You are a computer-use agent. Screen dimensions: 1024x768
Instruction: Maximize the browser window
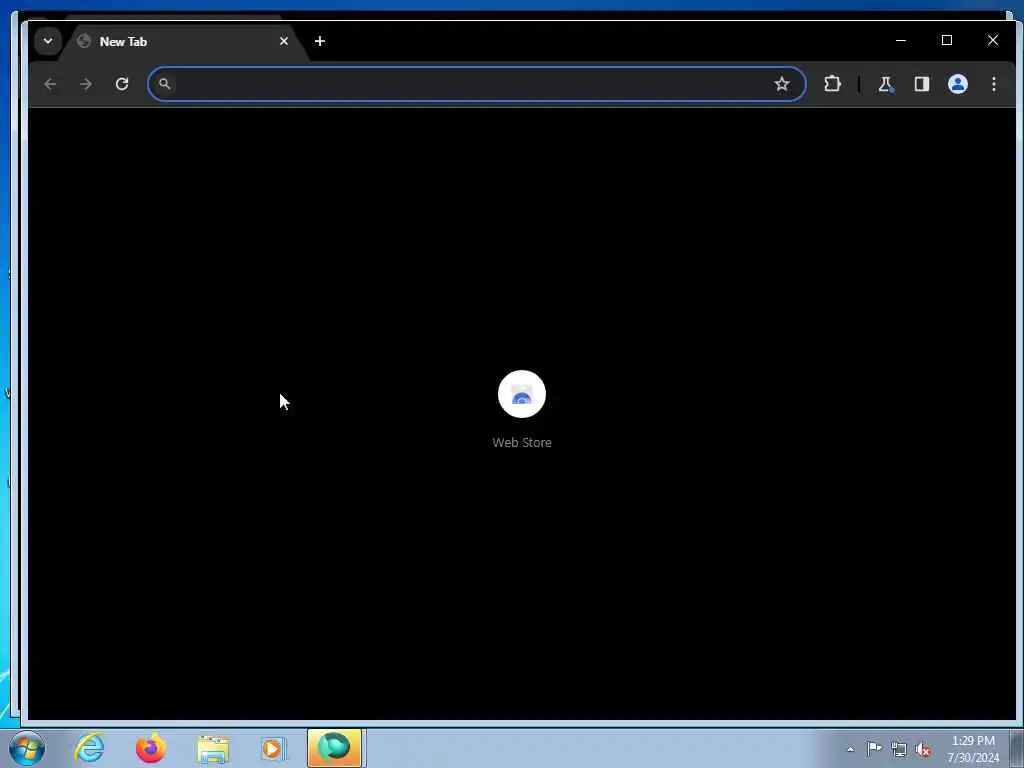coord(946,40)
